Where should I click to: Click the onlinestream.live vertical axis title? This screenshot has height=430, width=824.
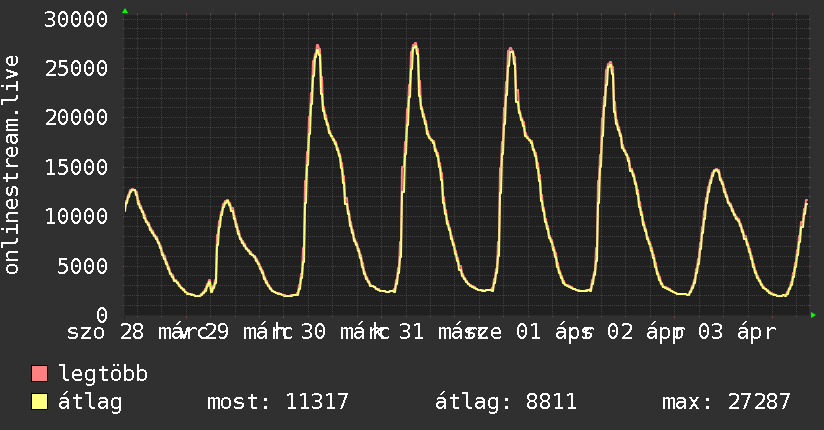[x=12, y=165]
